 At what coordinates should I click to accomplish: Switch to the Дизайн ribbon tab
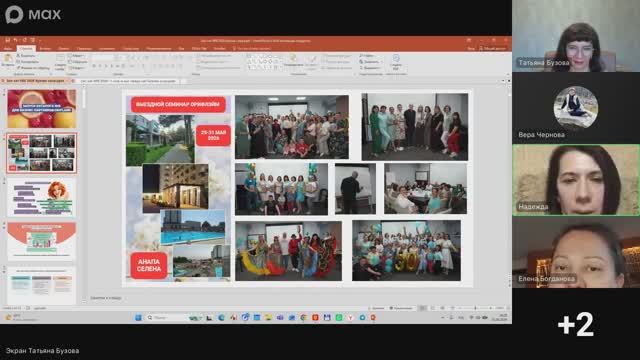pos(64,48)
